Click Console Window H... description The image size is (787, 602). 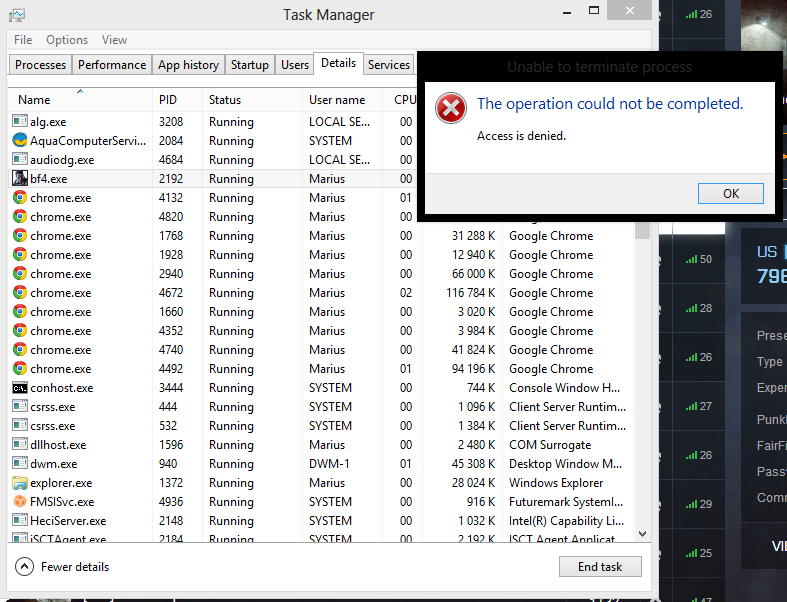pyautogui.click(x=564, y=388)
